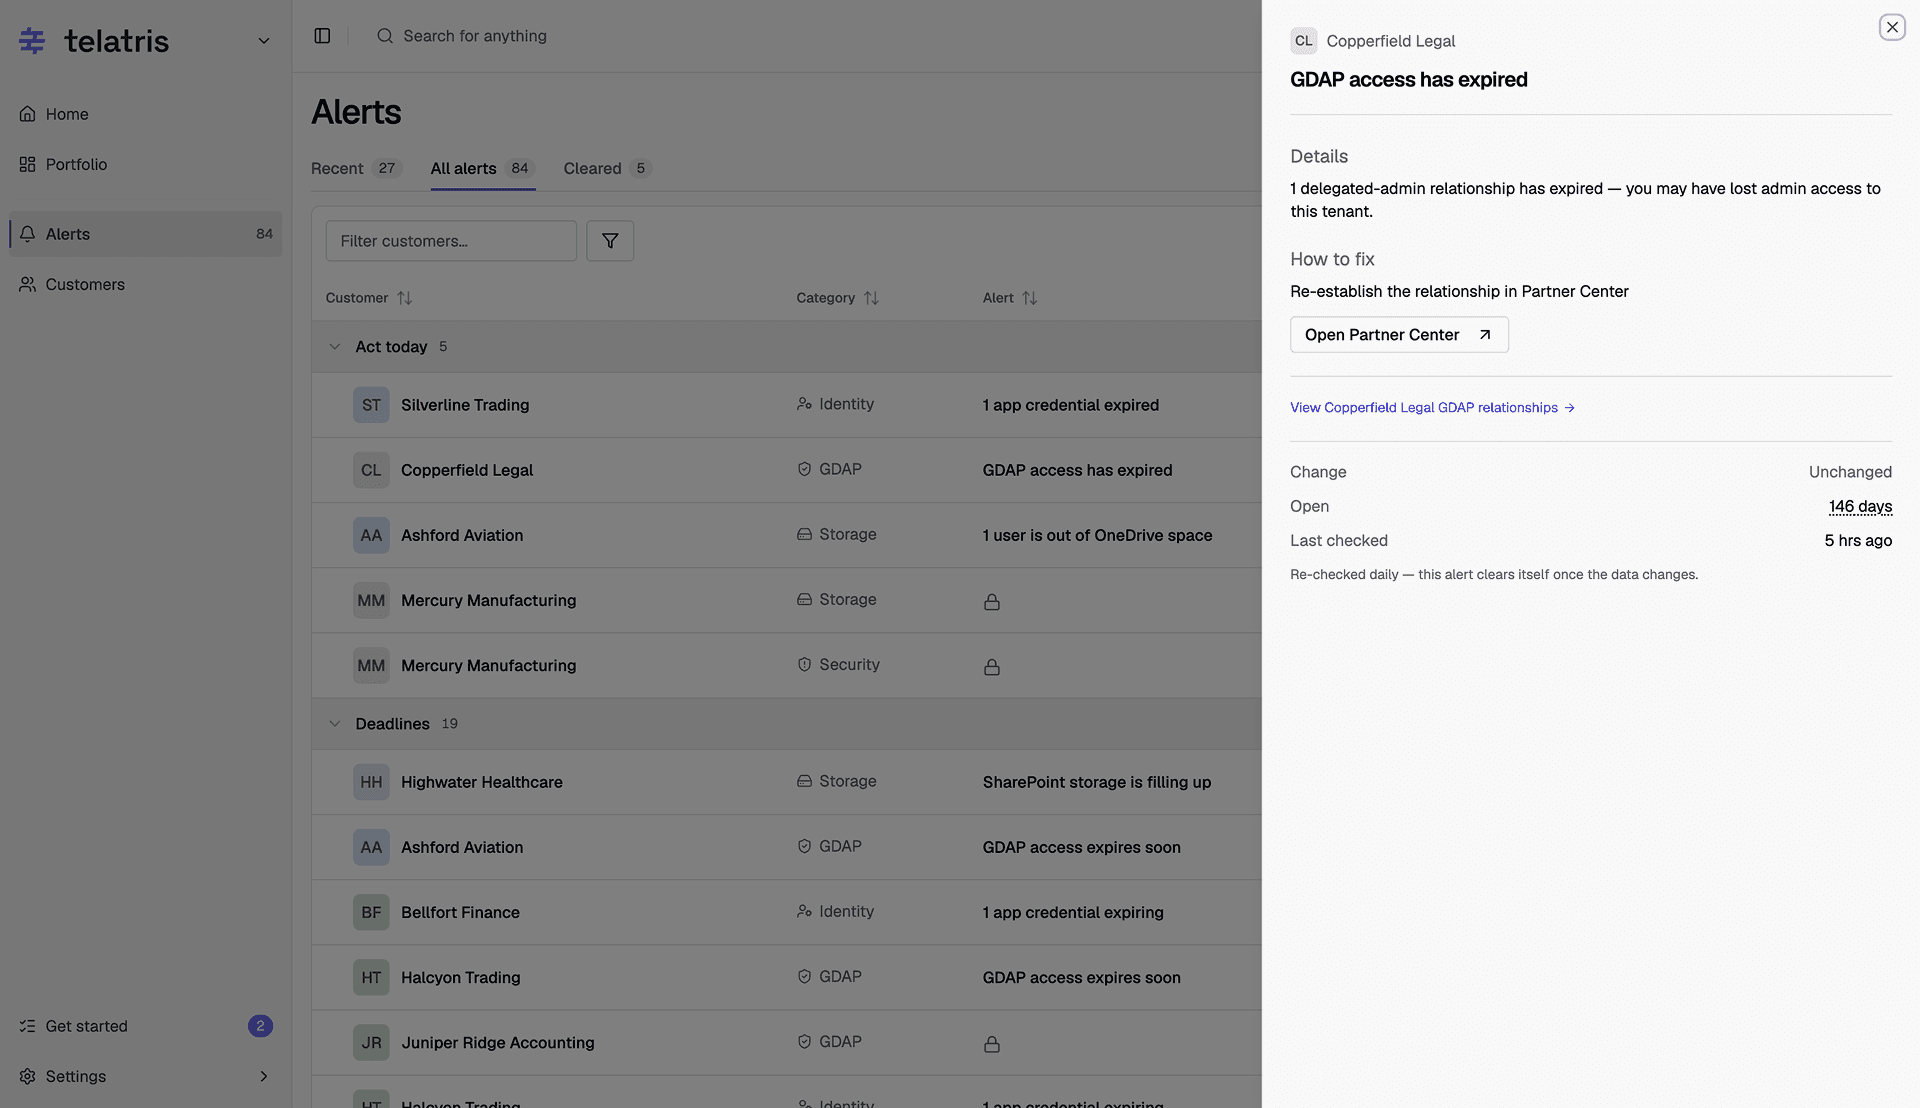Sort by Customer column arrows
1920x1108 pixels.
404,298
